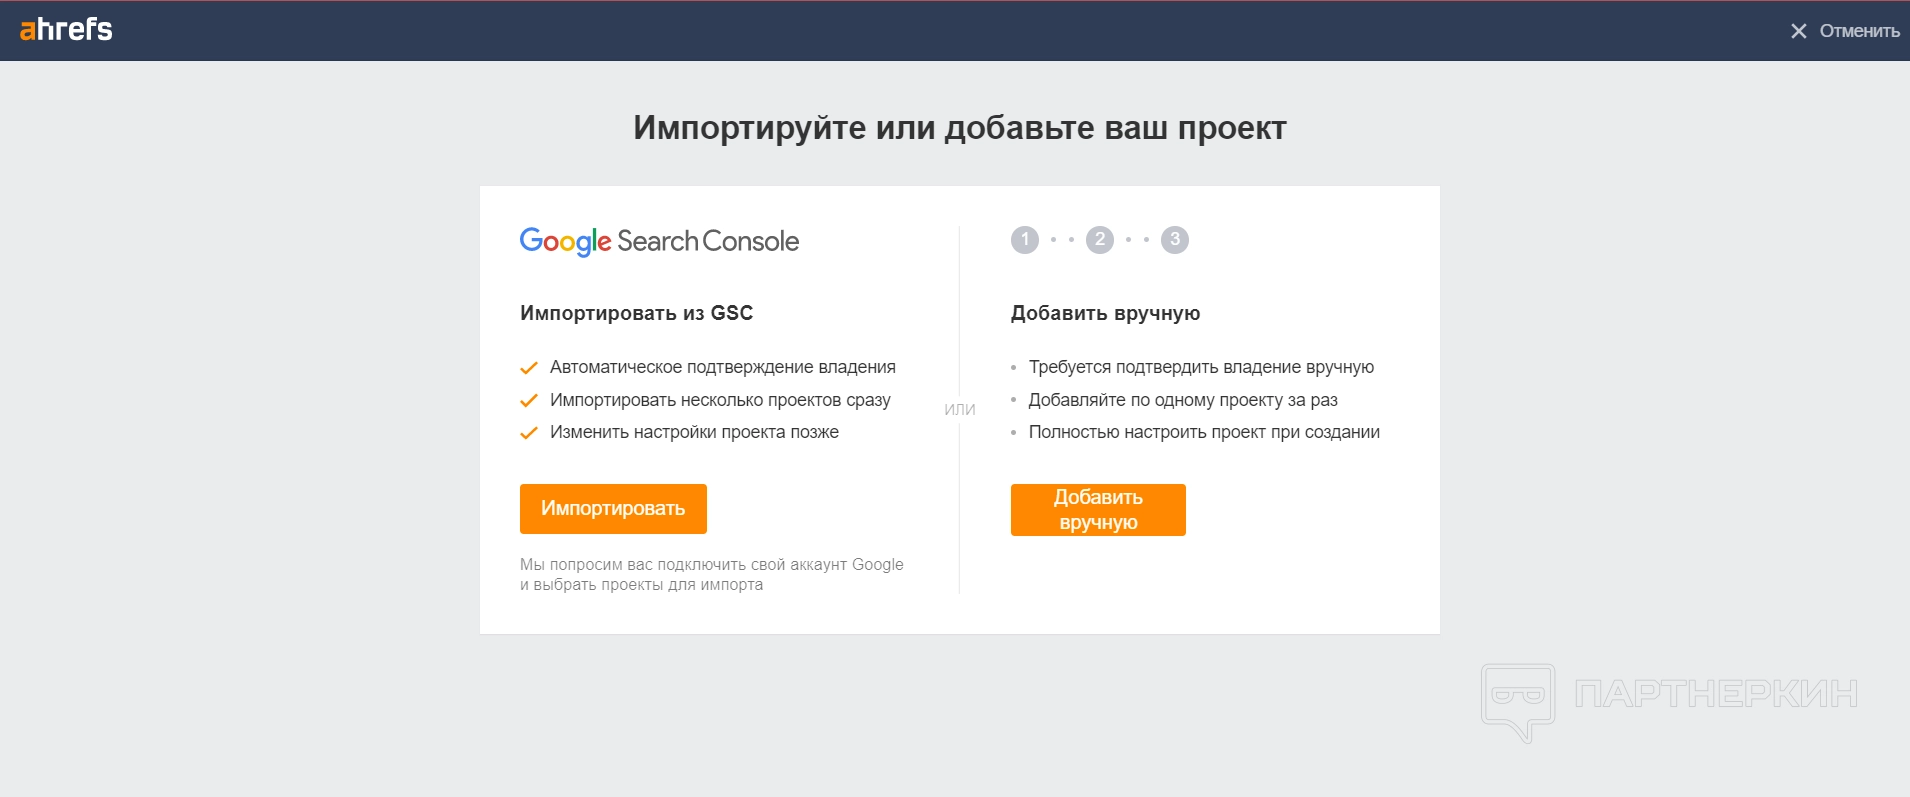Screen dimensions: 1910x797
Task: Click the ahrefs logo
Action: pos(66,29)
